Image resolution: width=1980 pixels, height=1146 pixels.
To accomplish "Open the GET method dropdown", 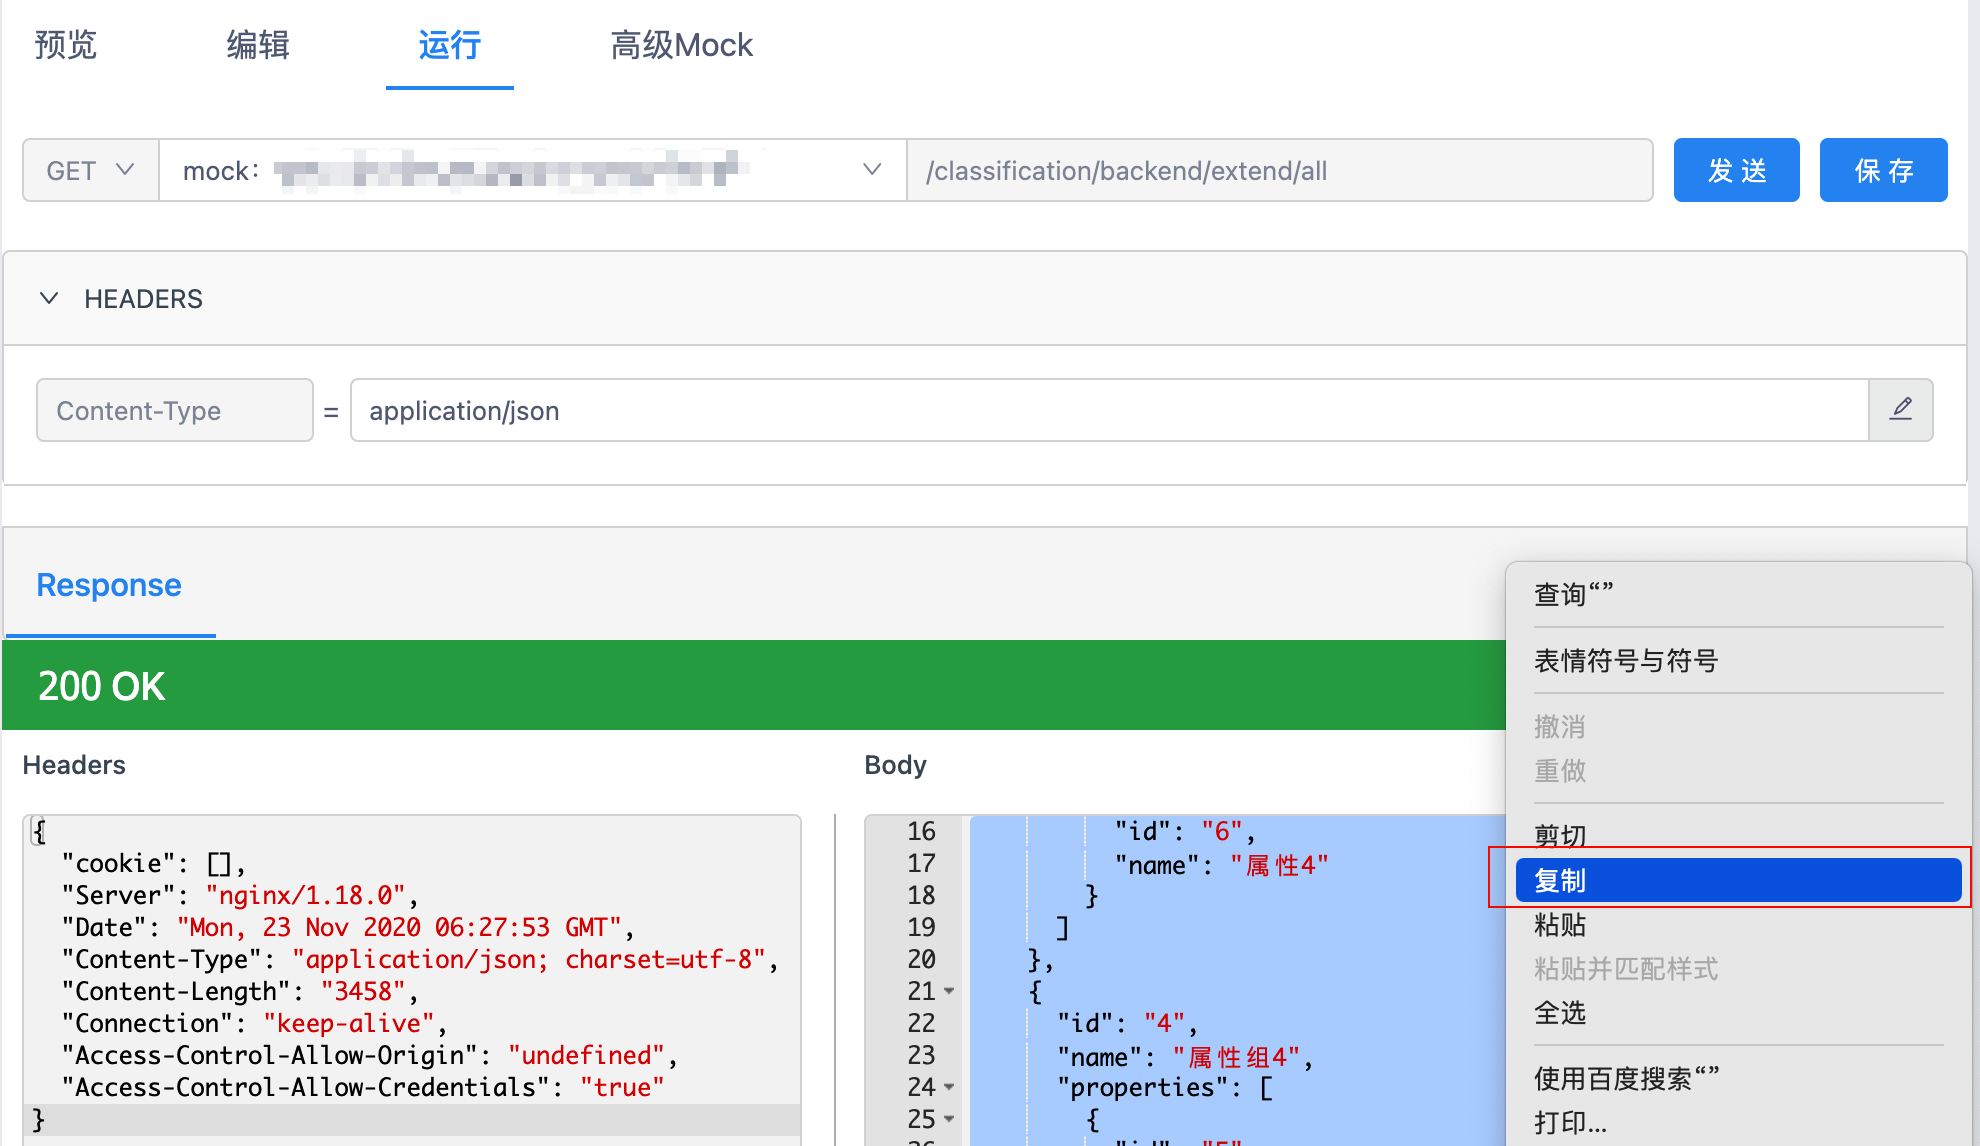I will 90,171.
